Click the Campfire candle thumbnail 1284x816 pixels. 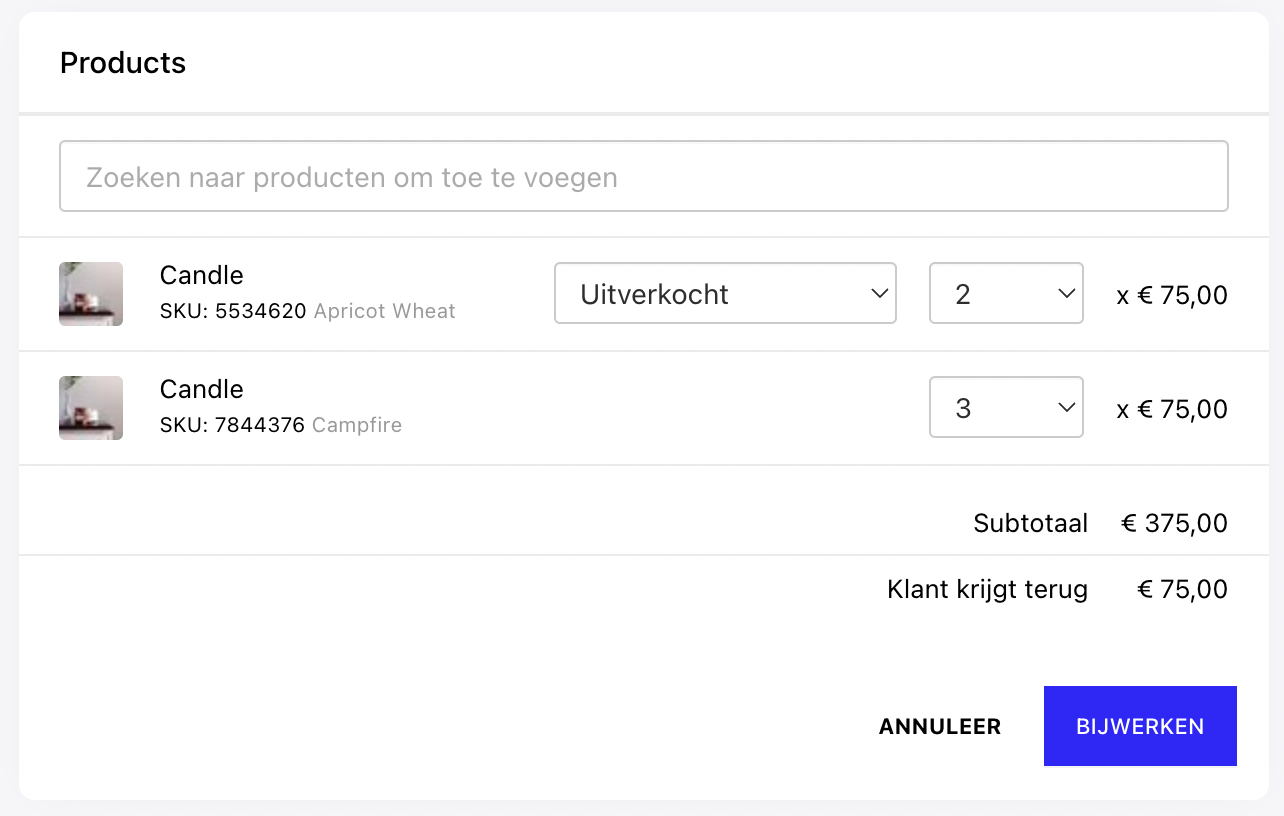point(90,407)
